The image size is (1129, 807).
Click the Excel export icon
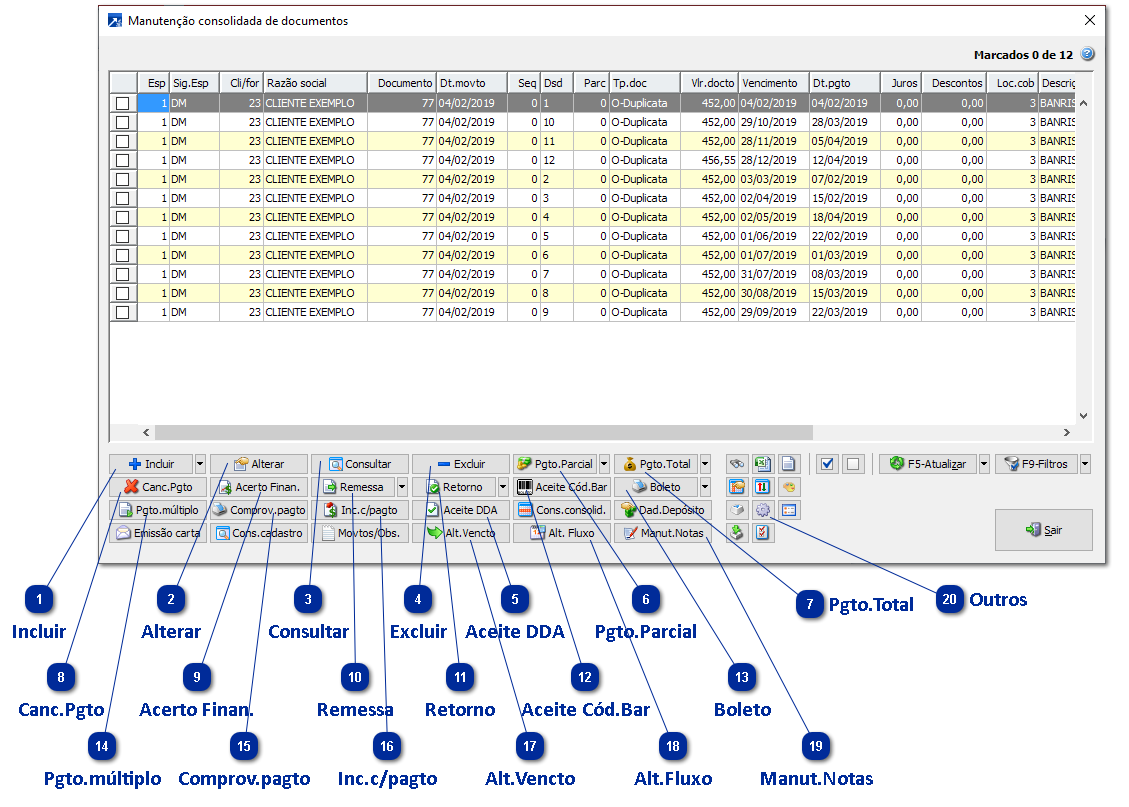point(762,464)
